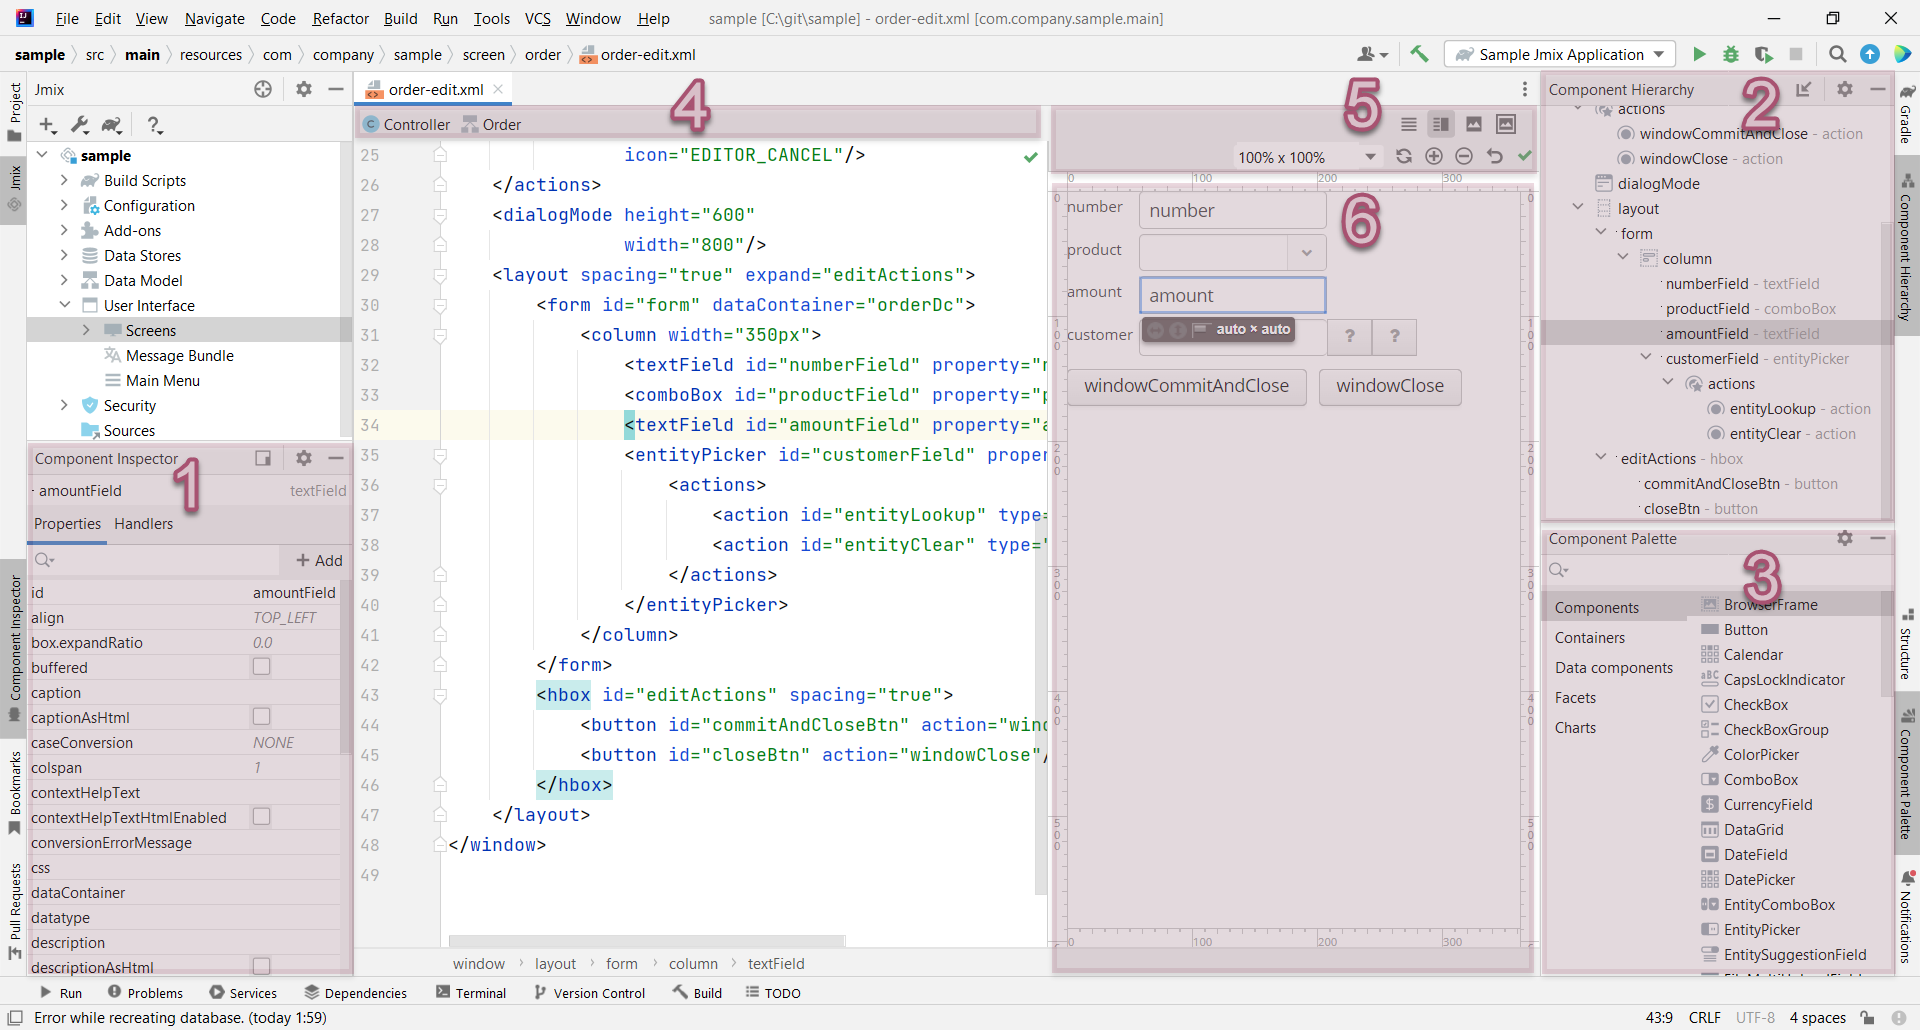This screenshot has height=1030, width=1920.
Task: Open Search Everywhere magnifier icon
Action: click(x=1838, y=54)
